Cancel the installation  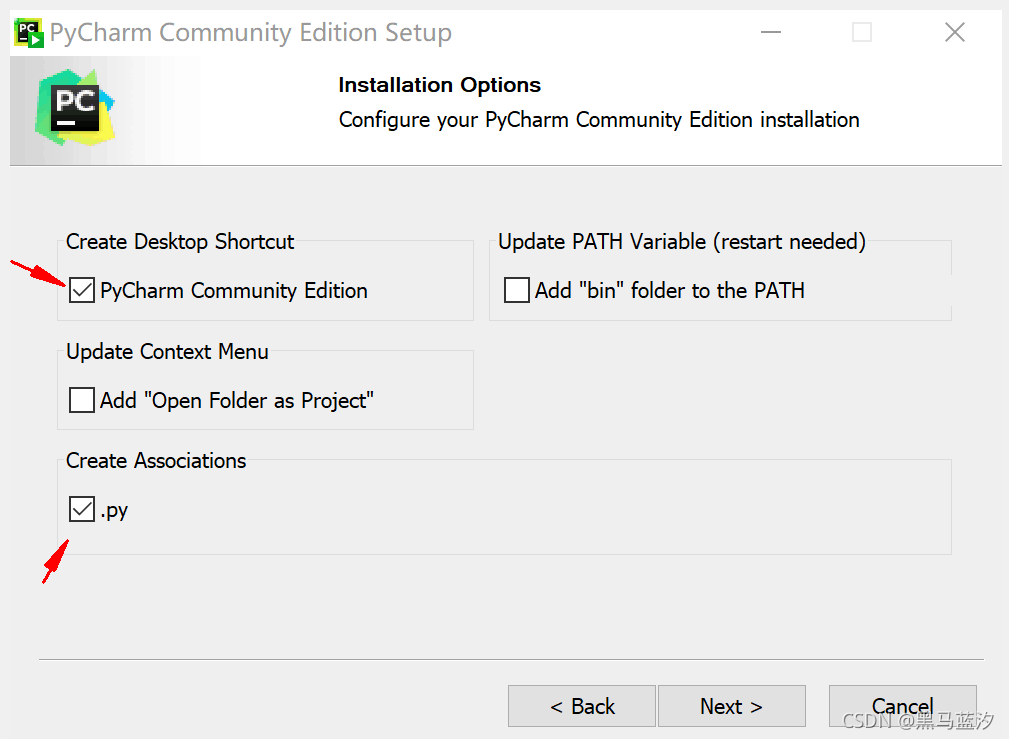(902, 706)
